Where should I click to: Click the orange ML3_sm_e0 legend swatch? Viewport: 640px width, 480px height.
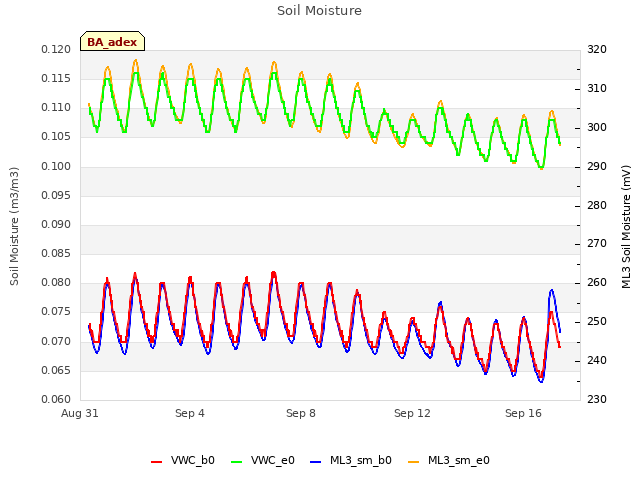click(413, 462)
